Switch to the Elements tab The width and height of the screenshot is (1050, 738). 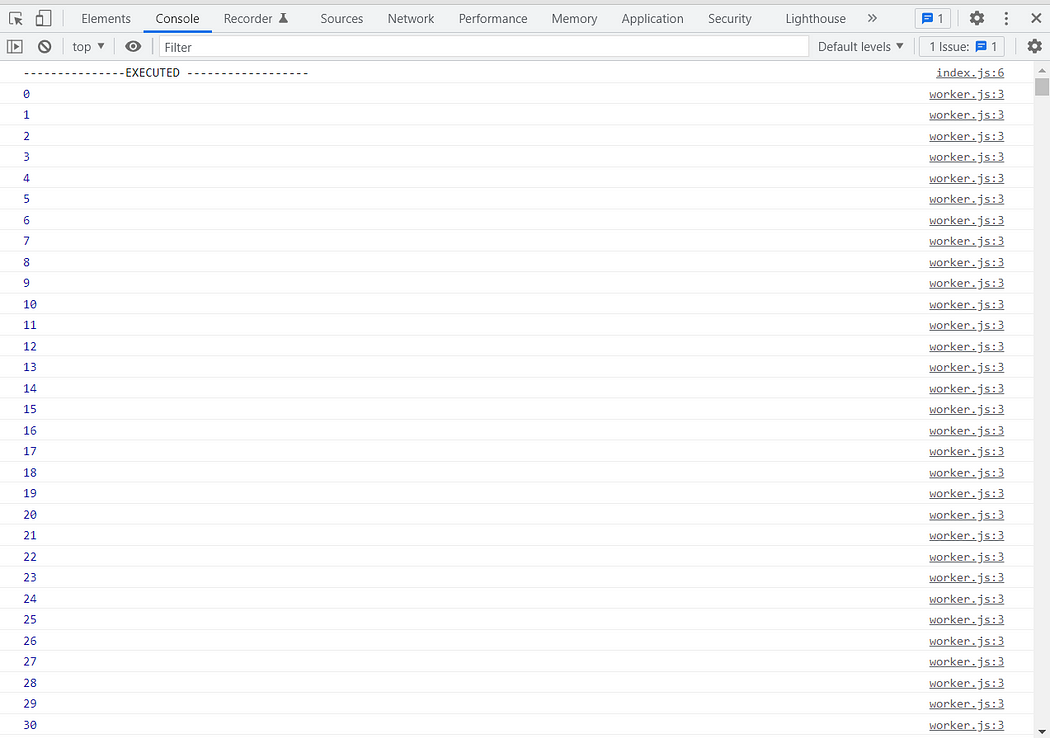coord(106,19)
